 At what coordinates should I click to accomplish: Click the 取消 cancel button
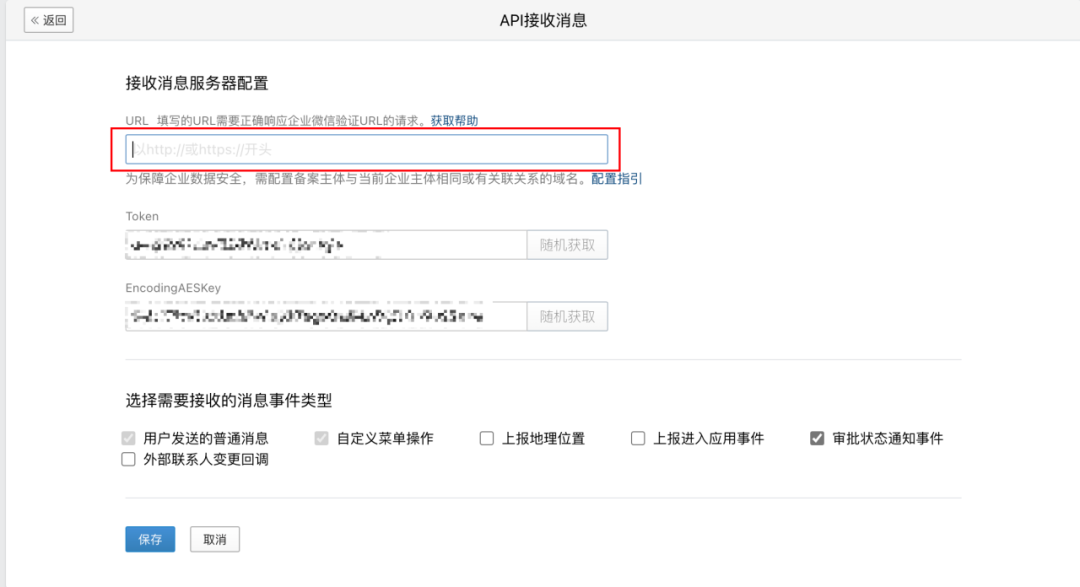tap(214, 539)
